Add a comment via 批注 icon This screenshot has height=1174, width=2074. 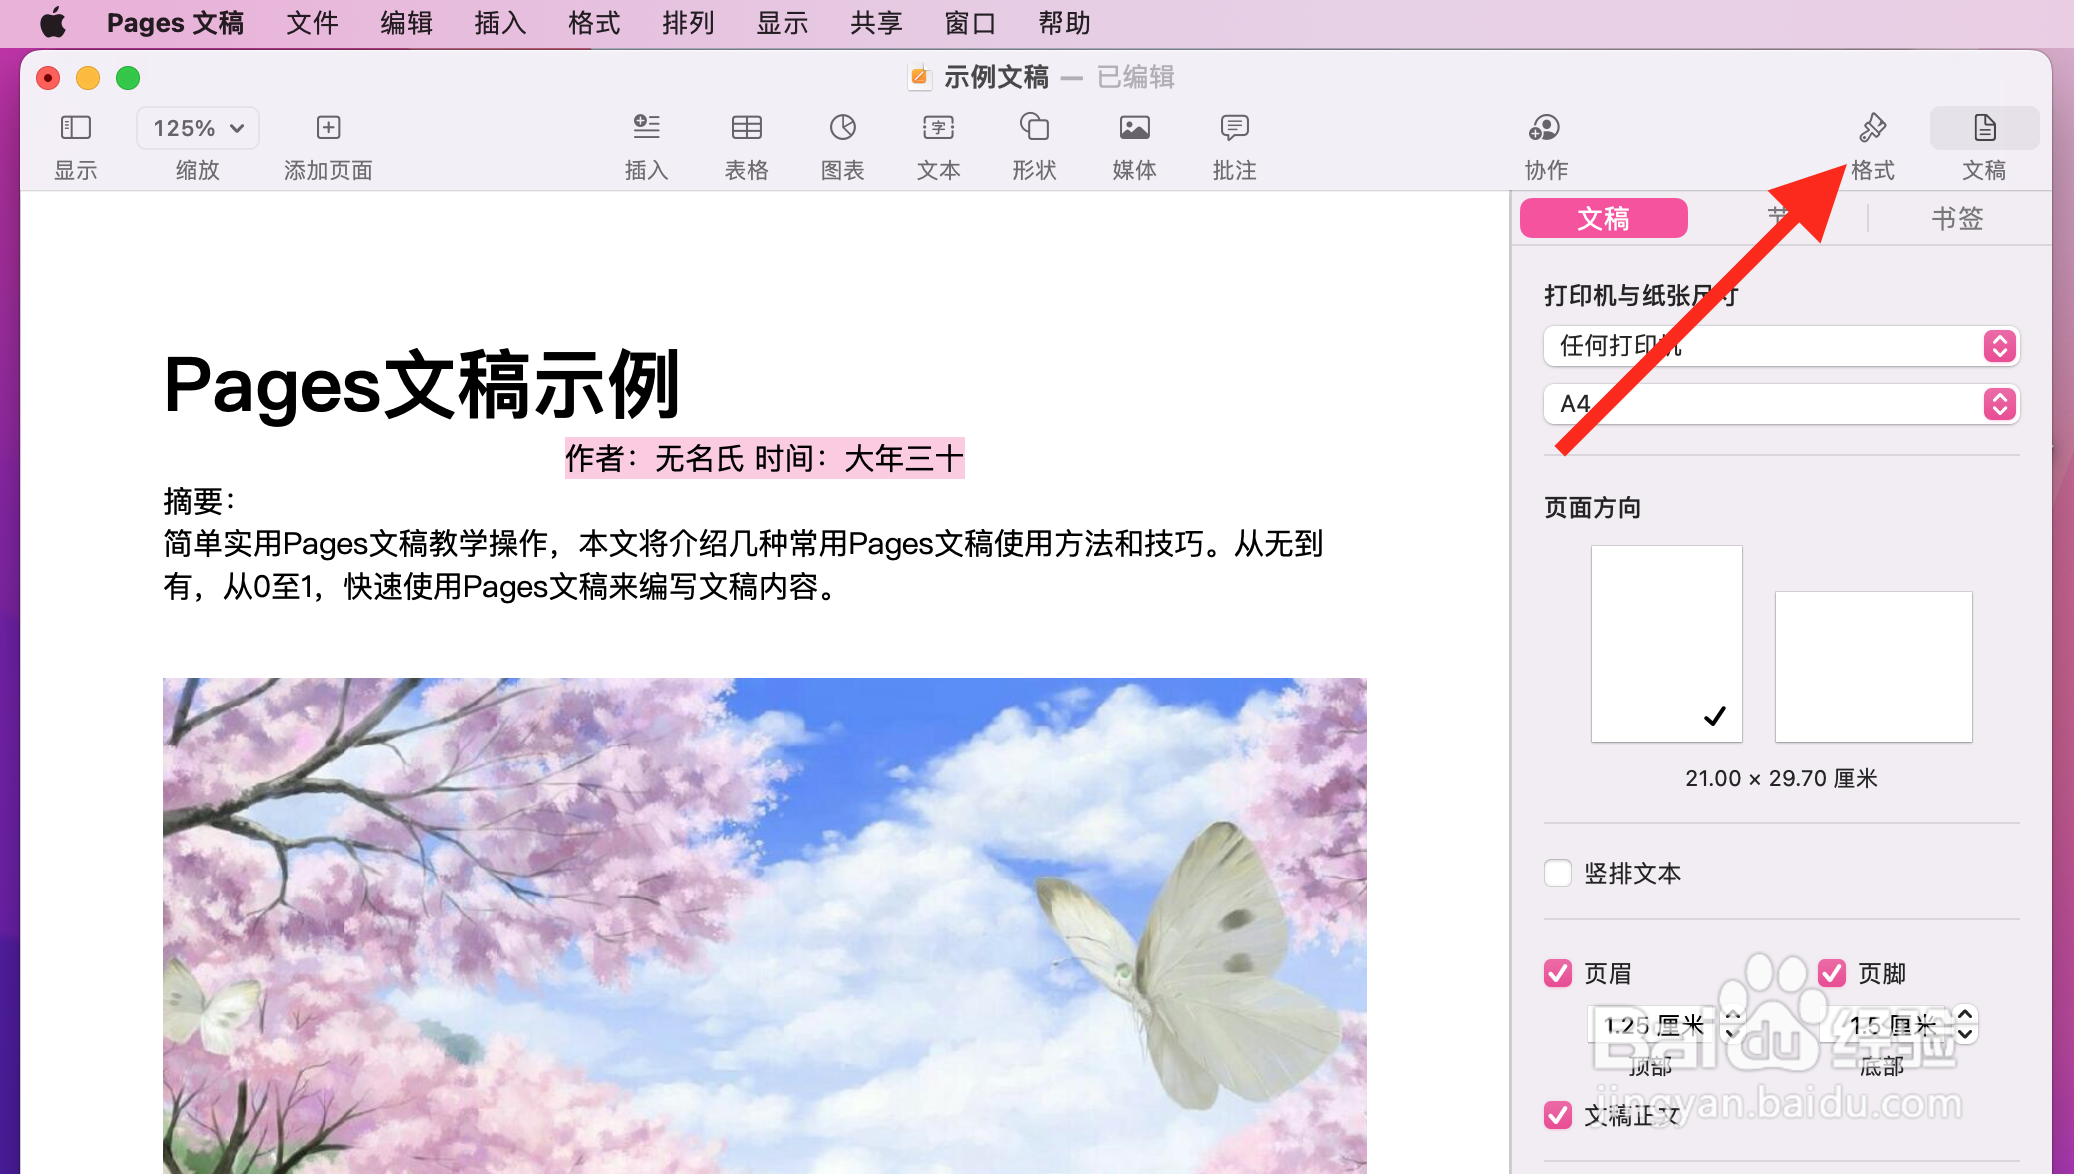(1234, 127)
